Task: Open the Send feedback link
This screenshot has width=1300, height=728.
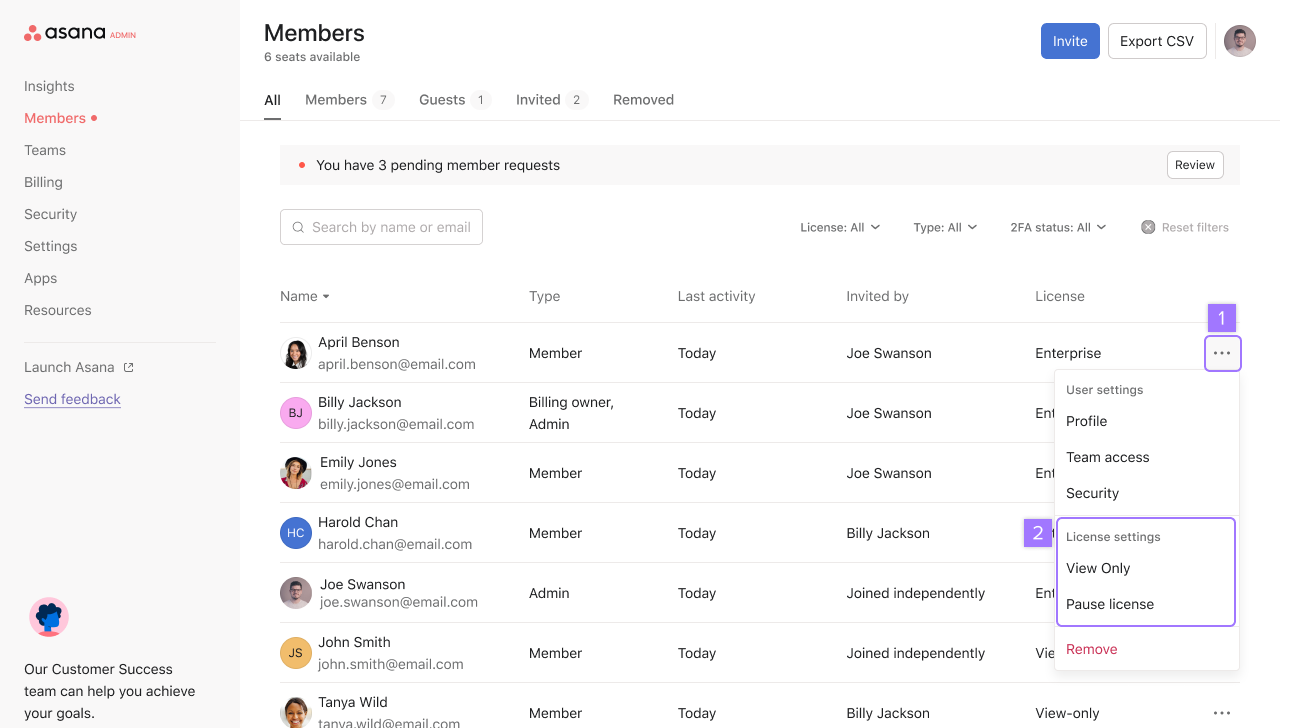Action: pyautogui.click(x=72, y=399)
